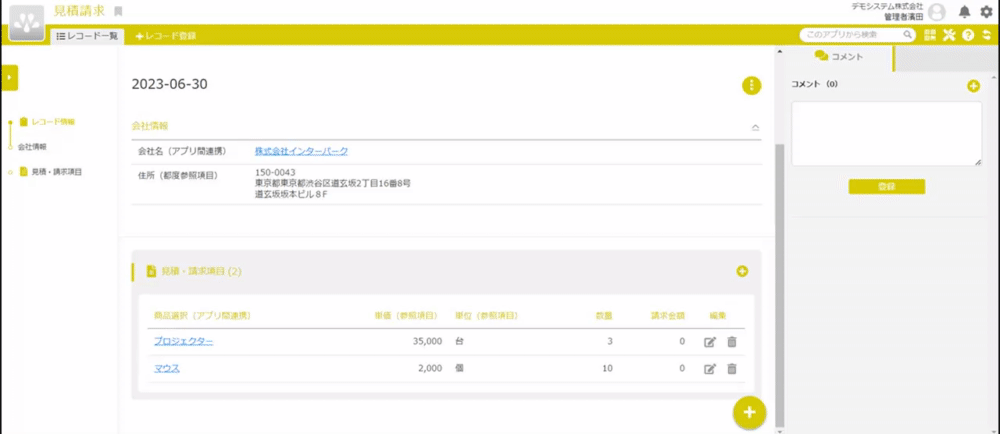Switch to the レコード一覧 tab
This screenshot has height=434, width=1000.
pos(88,36)
